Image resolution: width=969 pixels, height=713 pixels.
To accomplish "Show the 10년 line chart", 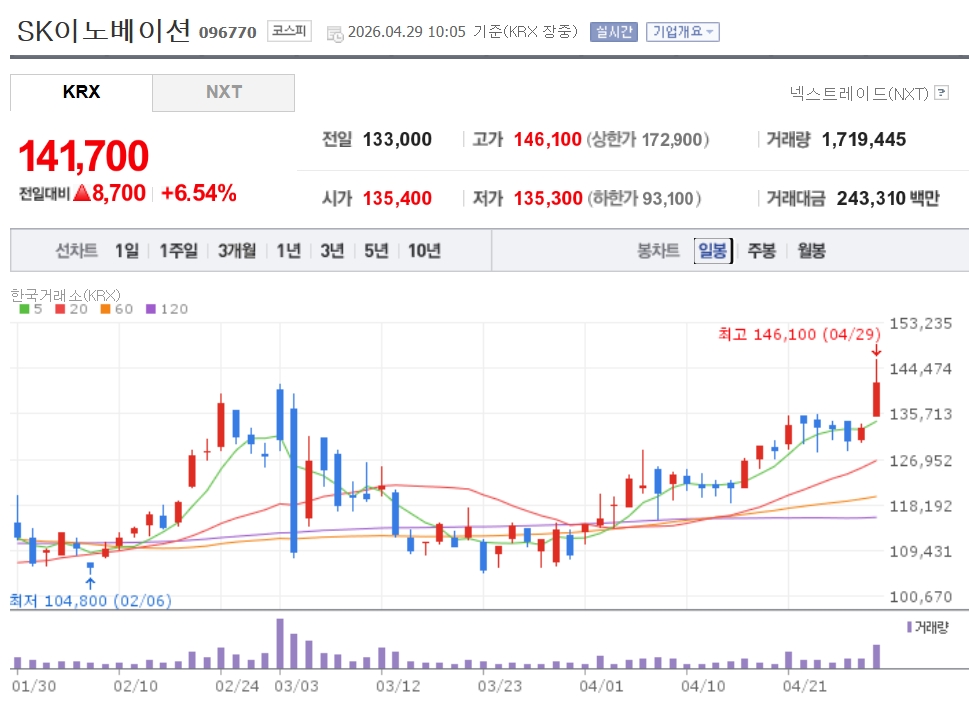I will click(x=424, y=250).
